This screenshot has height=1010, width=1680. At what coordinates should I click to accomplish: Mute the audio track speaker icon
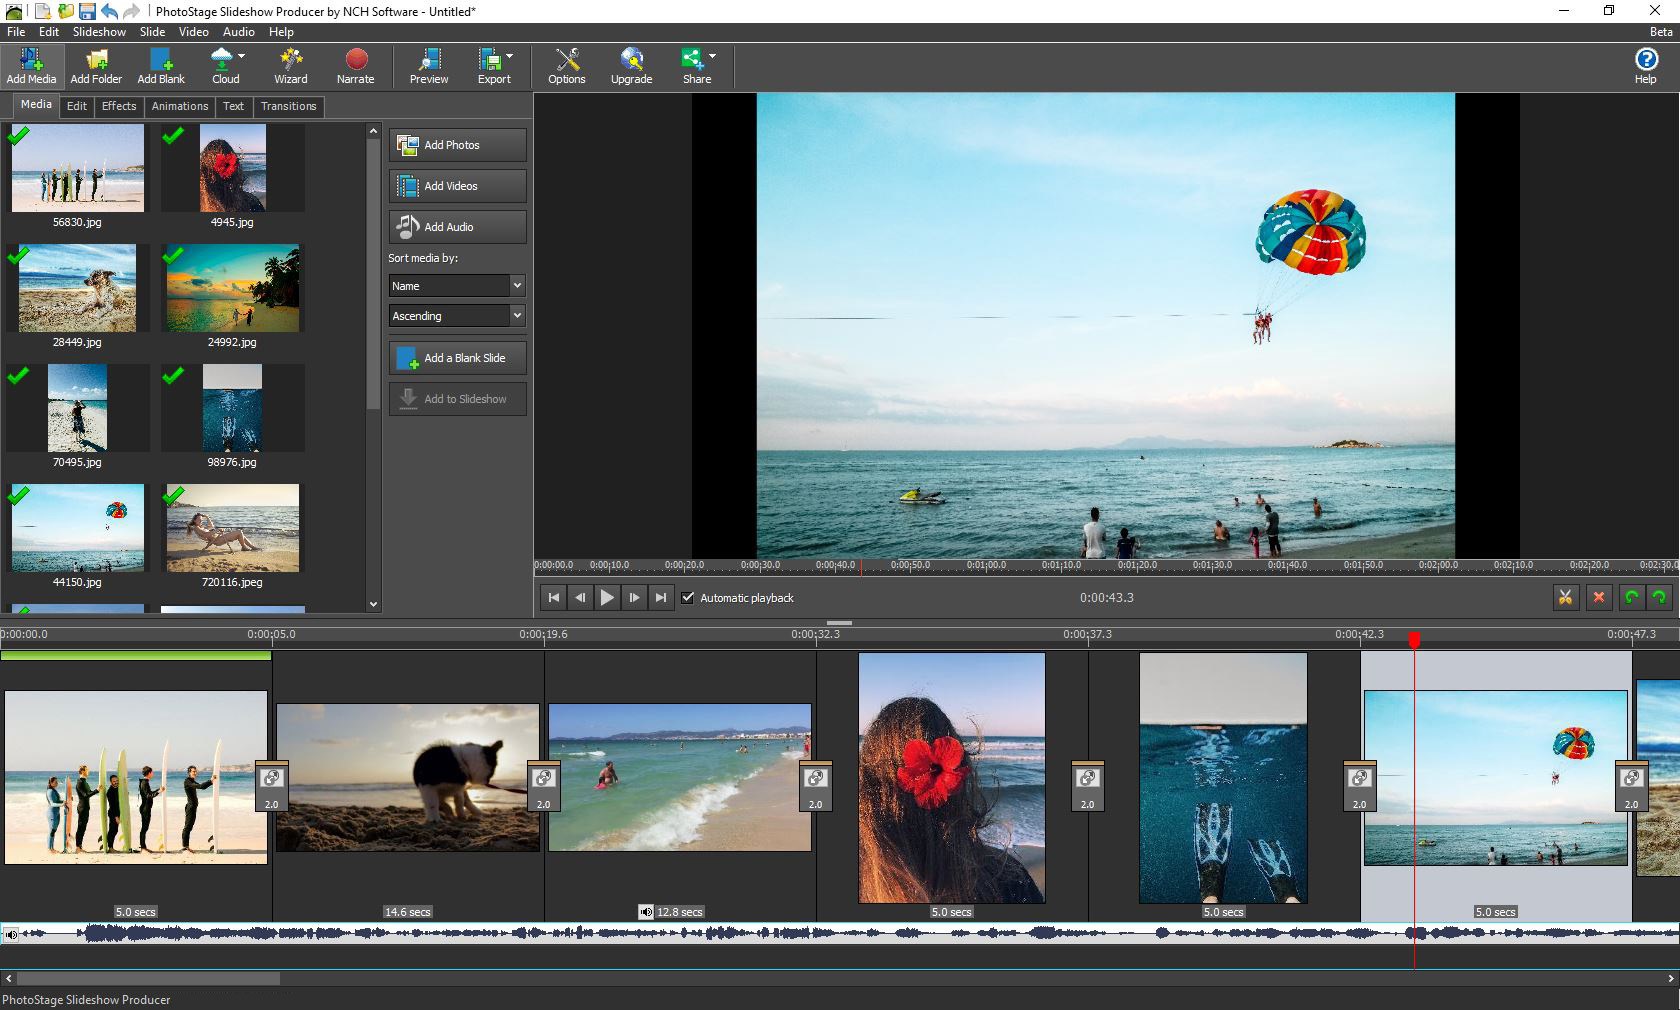11,935
